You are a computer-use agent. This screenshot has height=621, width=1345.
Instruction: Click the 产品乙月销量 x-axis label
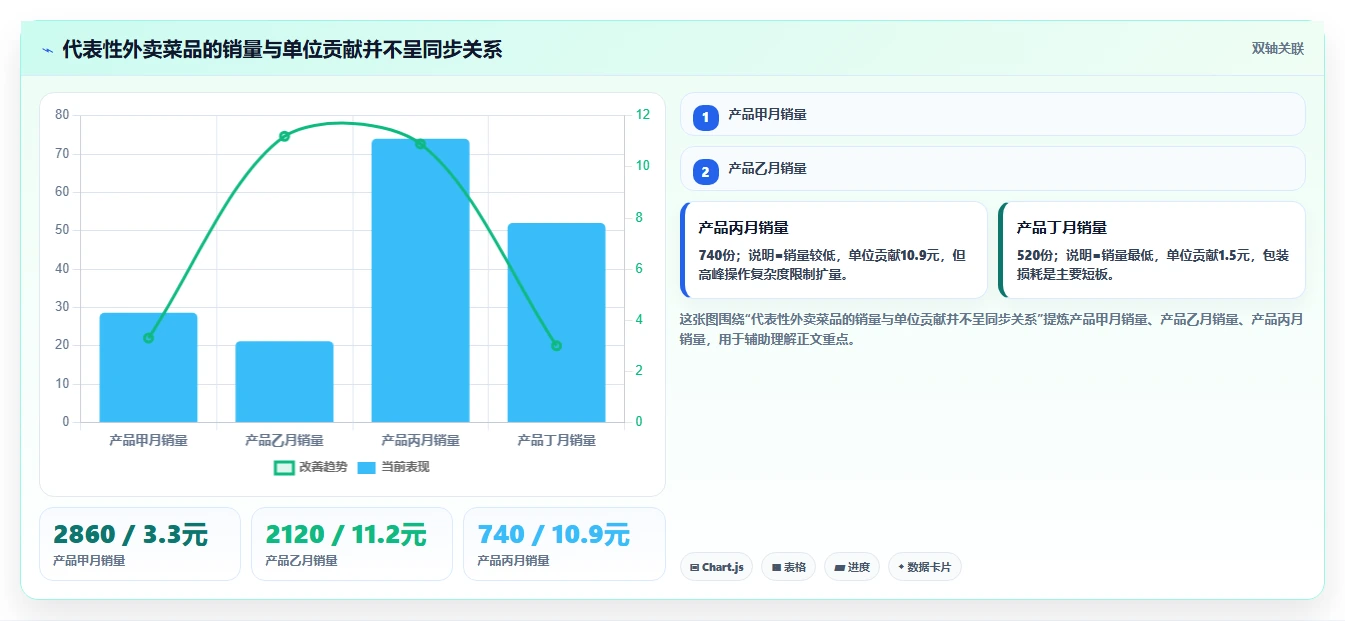coord(284,440)
